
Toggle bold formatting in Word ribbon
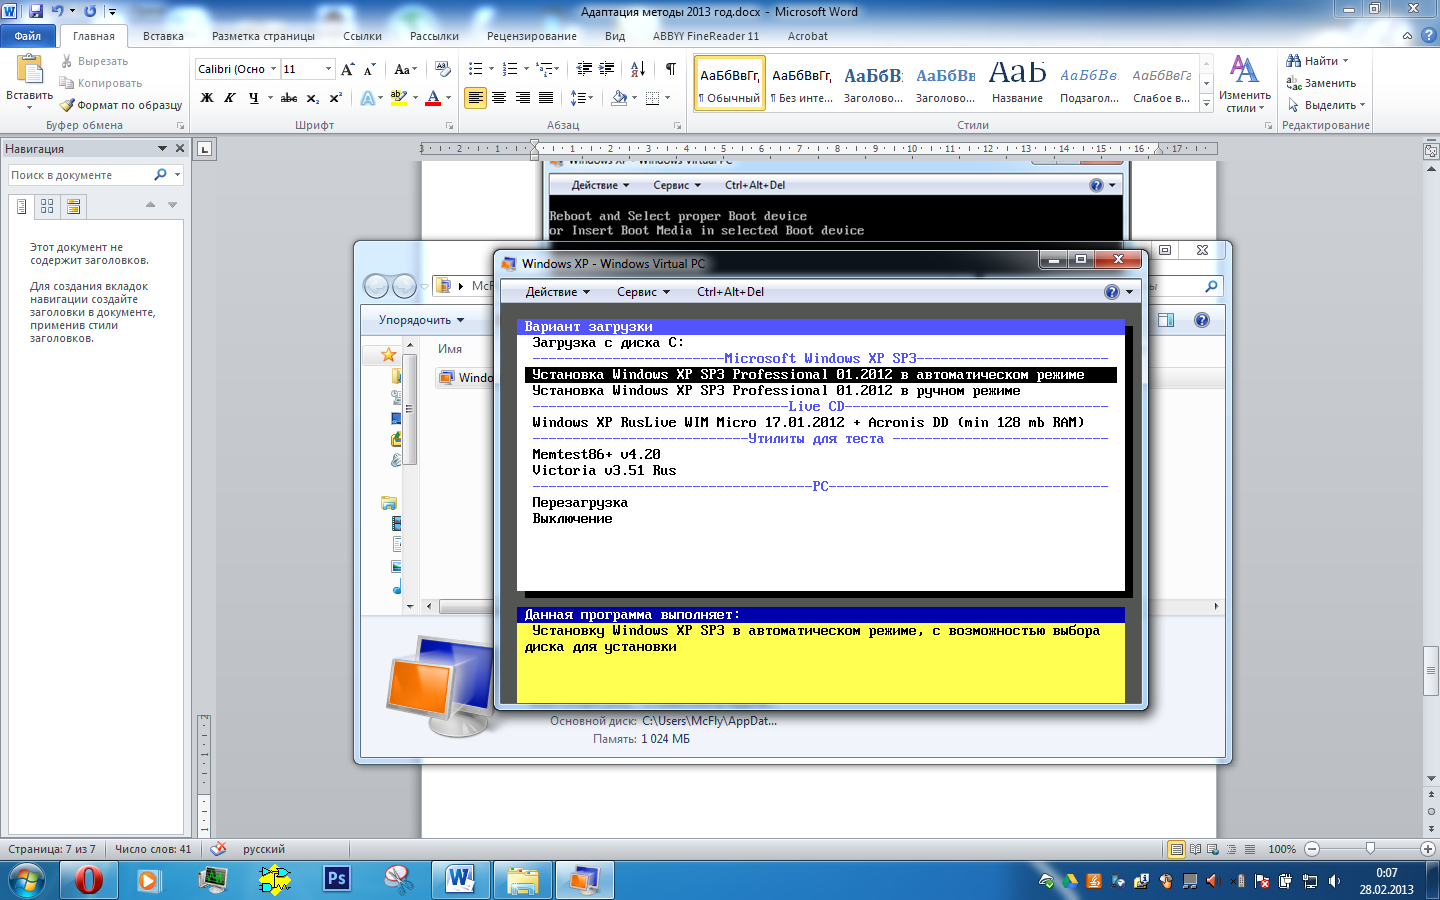tap(207, 98)
